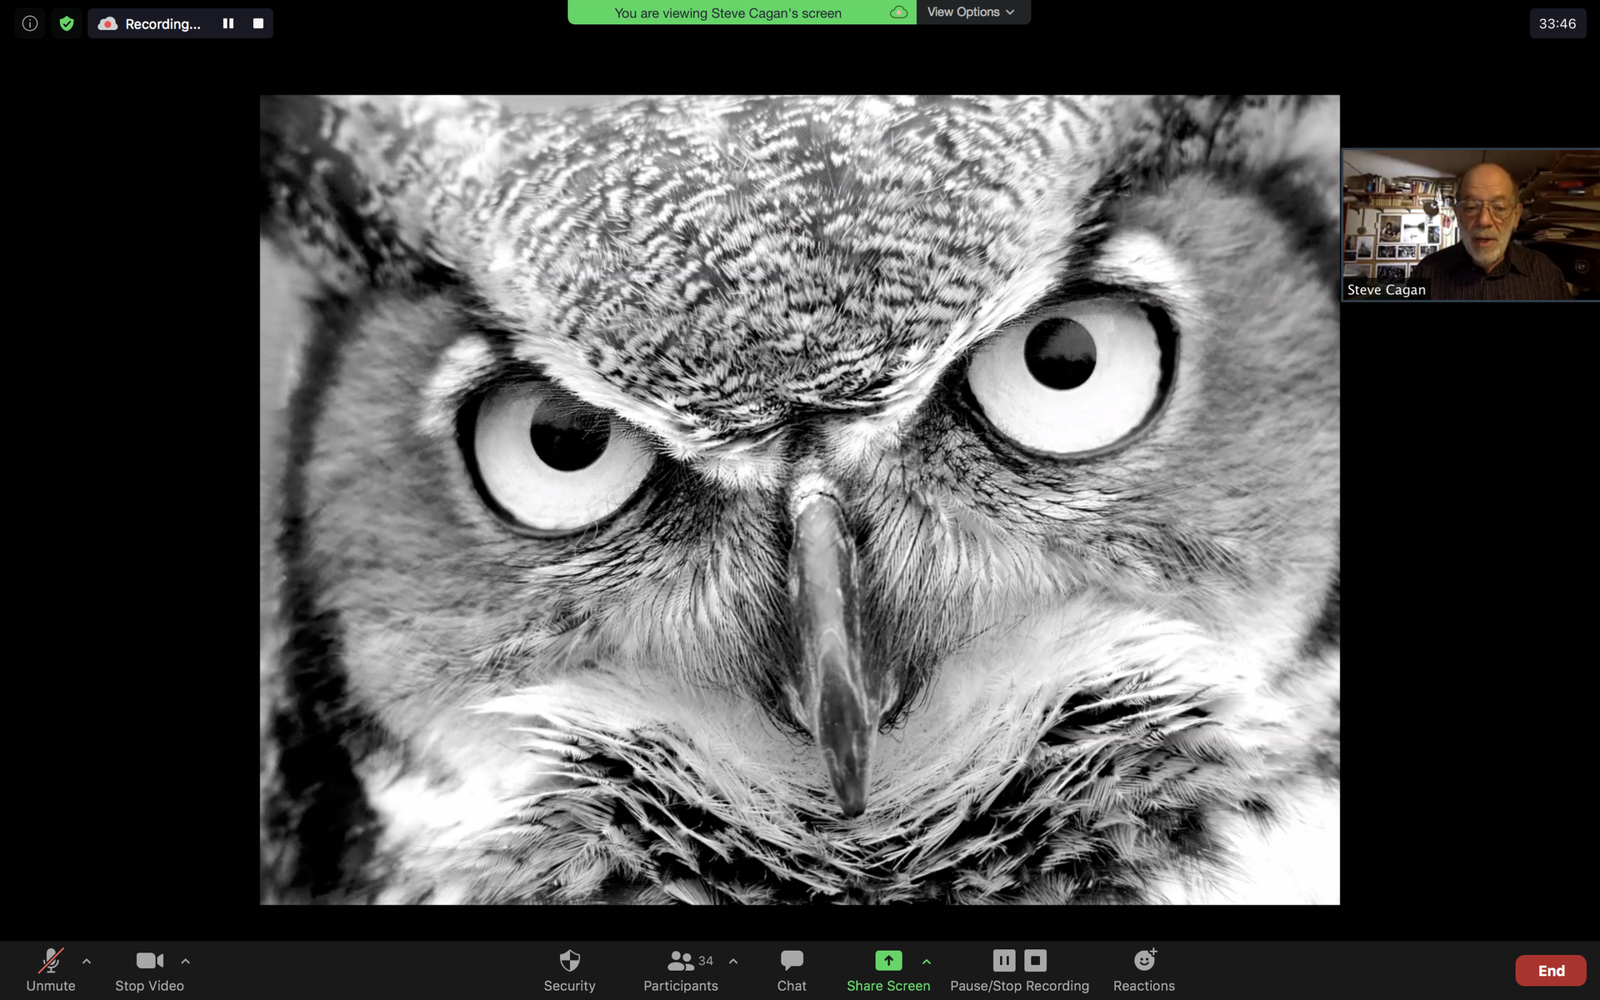Image resolution: width=1600 pixels, height=1000 pixels.
Task: Click the green encryption shield icon
Action: click(67, 23)
